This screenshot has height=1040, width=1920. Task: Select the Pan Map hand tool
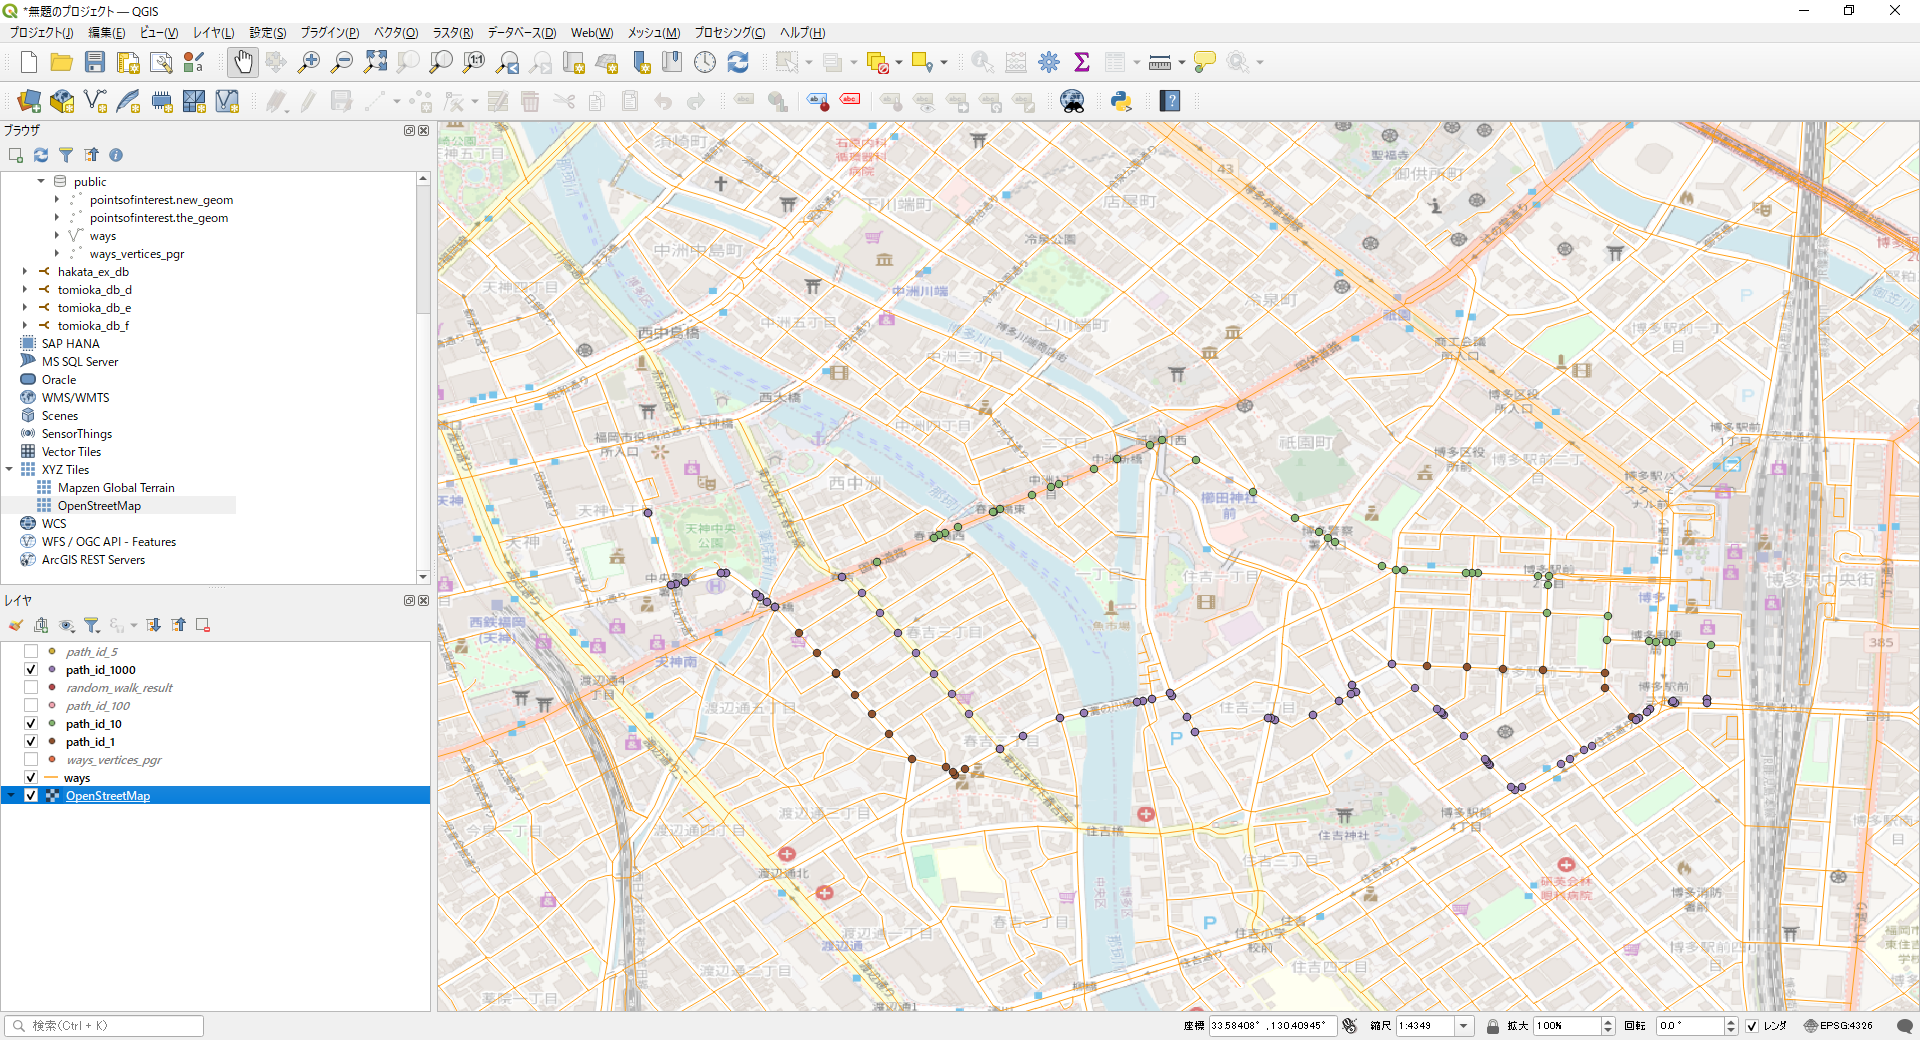(x=242, y=62)
